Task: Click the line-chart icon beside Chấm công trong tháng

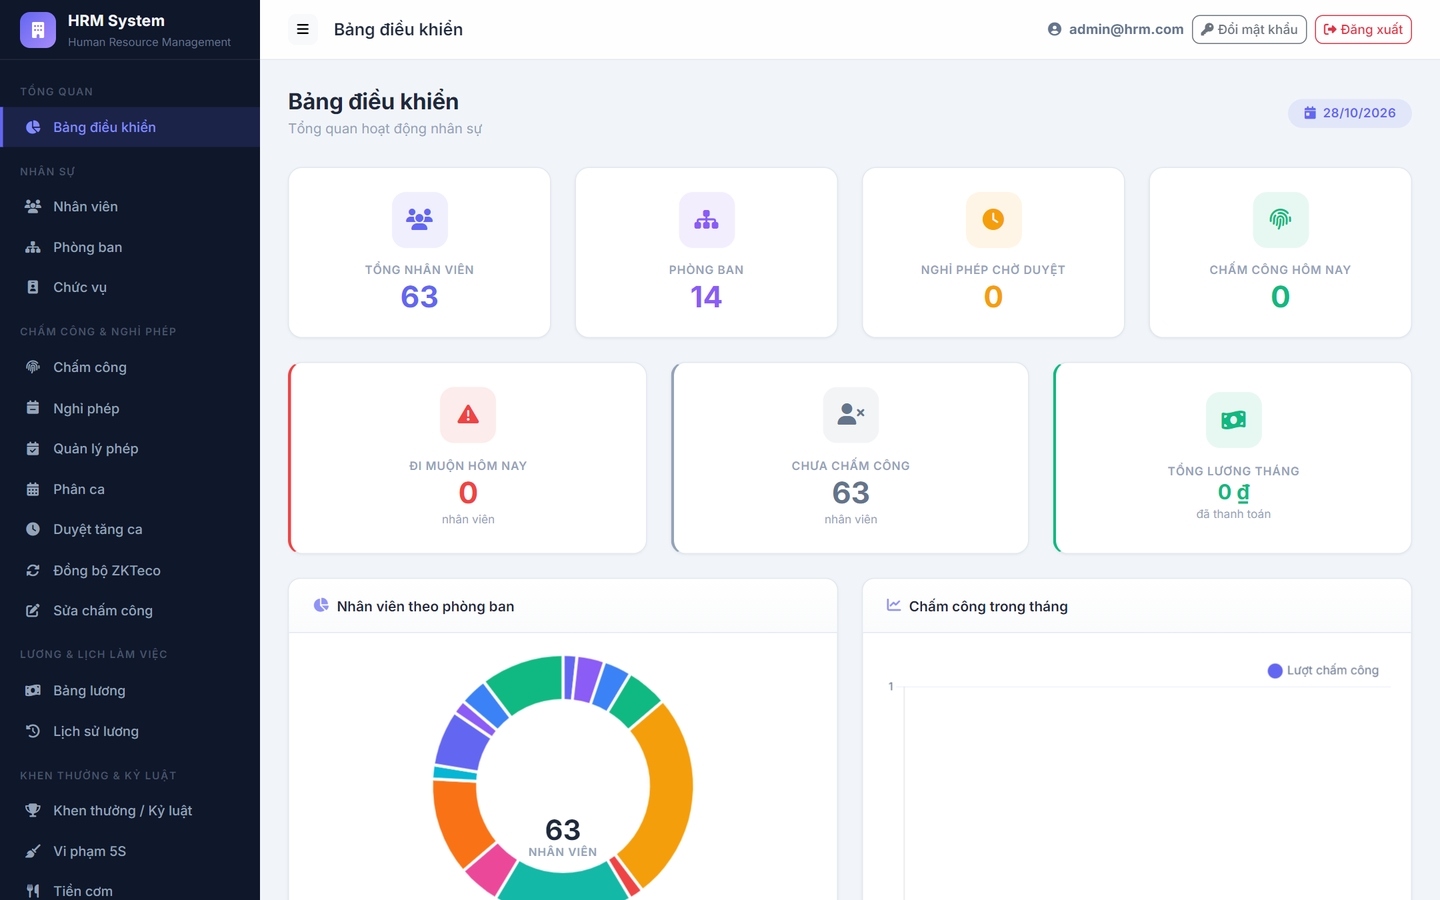Action: coord(894,605)
